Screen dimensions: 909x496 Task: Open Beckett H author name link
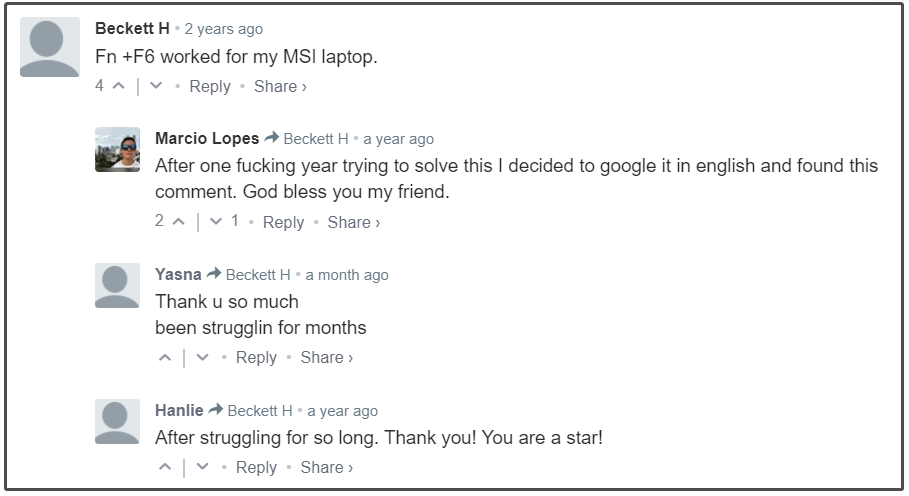(x=132, y=28)
